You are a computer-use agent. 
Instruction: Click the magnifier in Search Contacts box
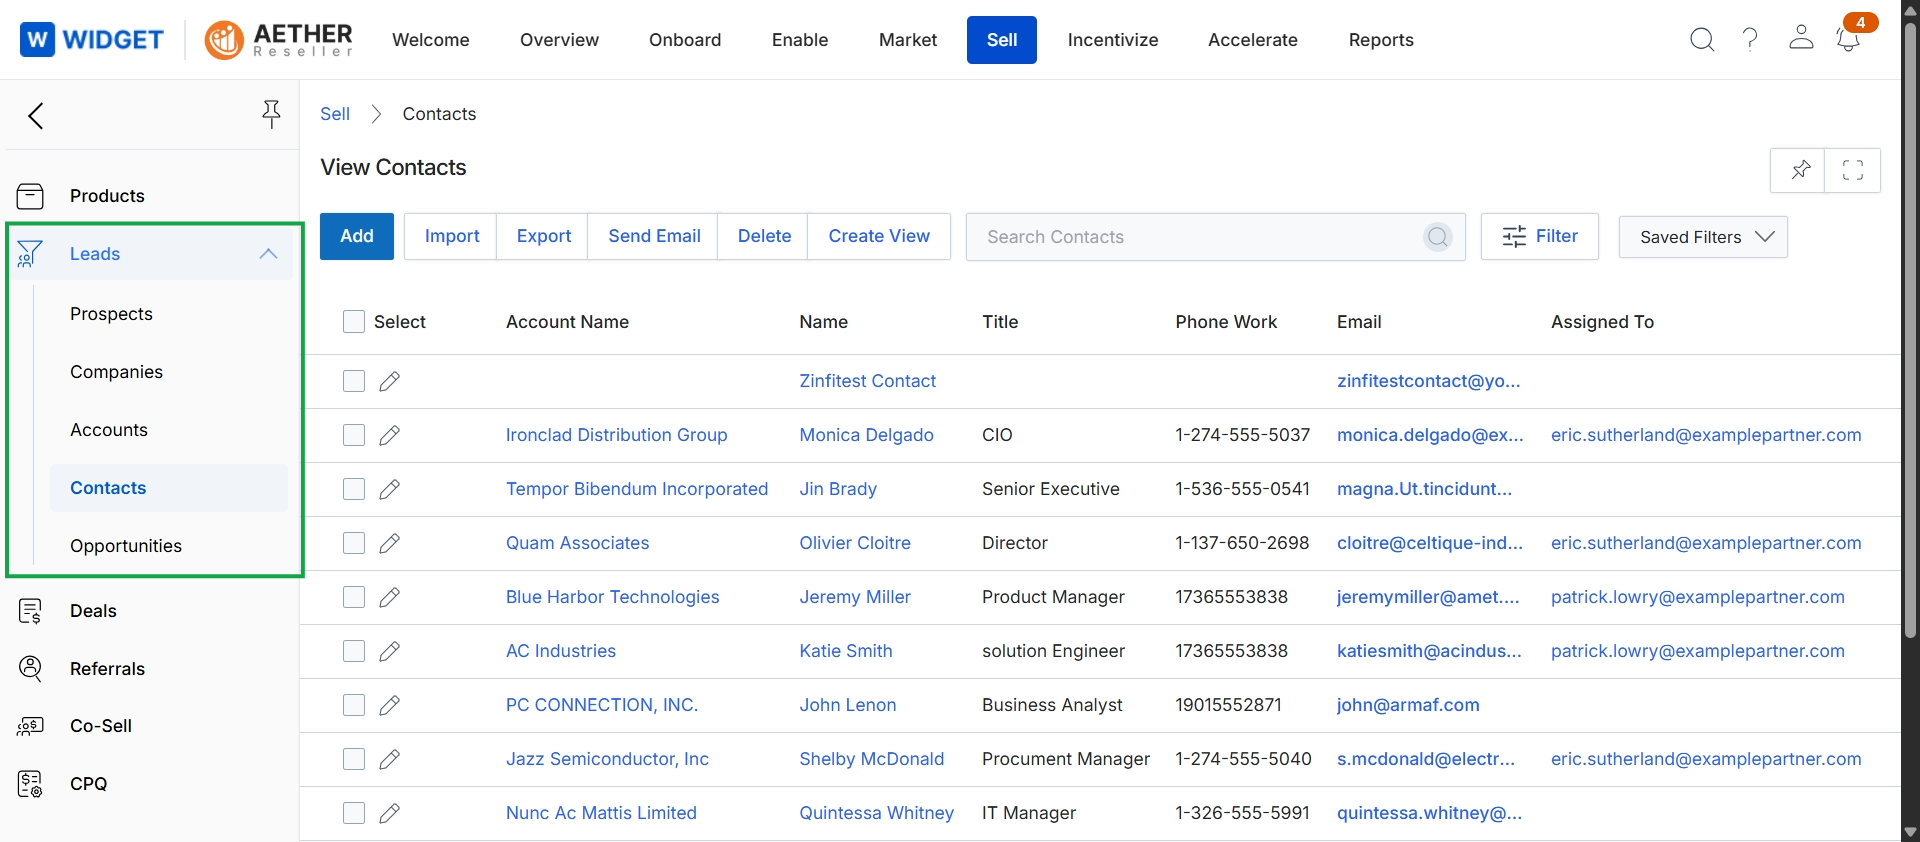coord(1438,237)
